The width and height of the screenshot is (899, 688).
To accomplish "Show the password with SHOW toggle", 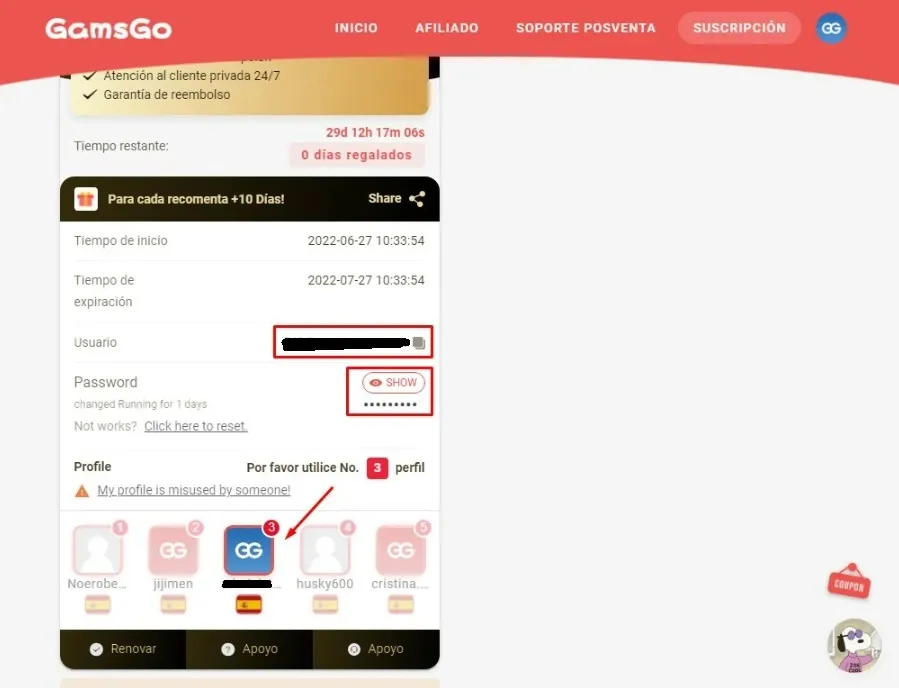I will [x=393, y=382].
